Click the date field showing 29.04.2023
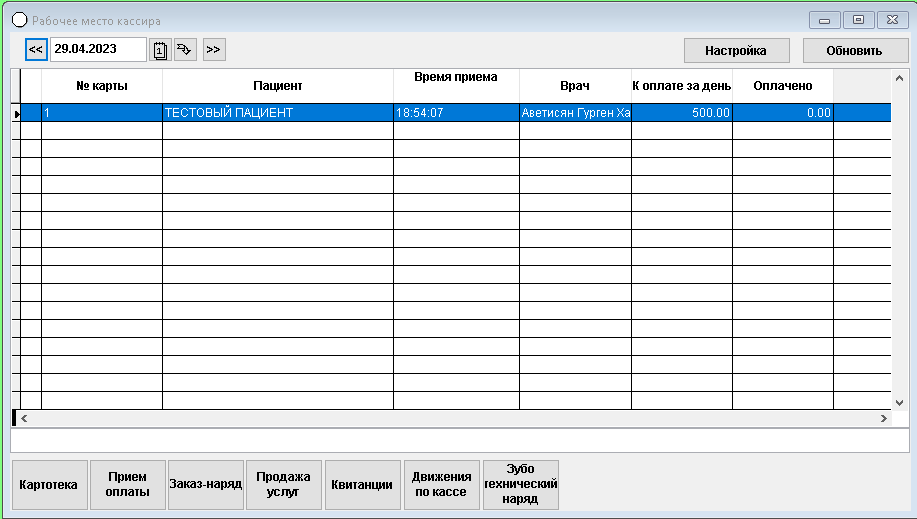 [97, 49]
